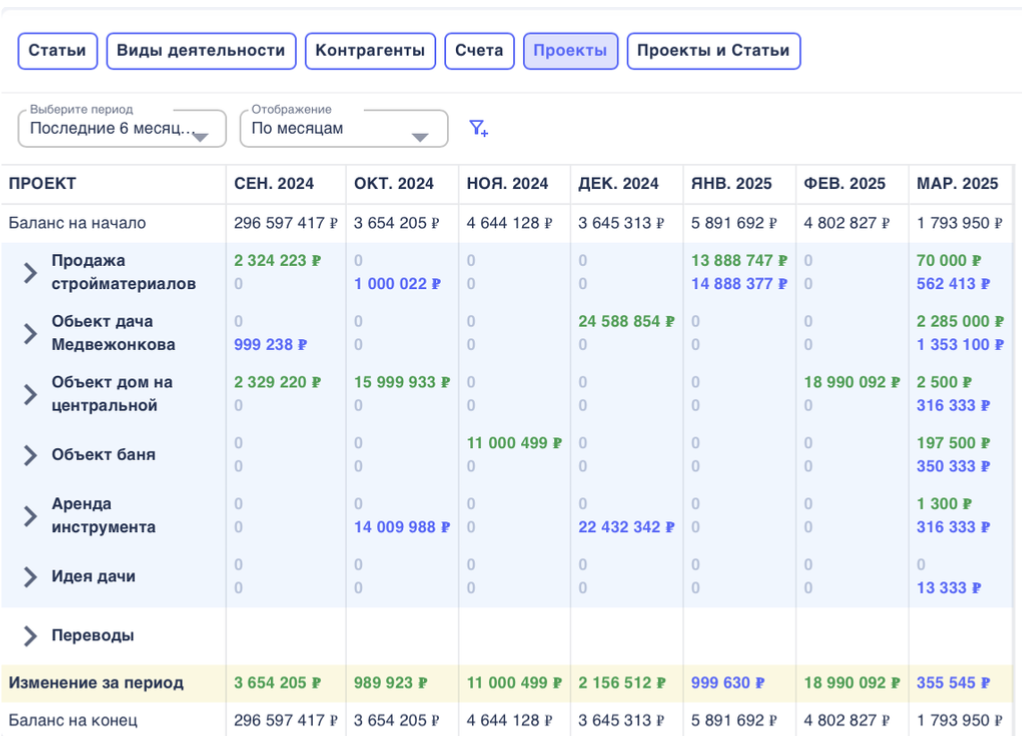Expand Объект дом на центральной row

click(31, 394)
